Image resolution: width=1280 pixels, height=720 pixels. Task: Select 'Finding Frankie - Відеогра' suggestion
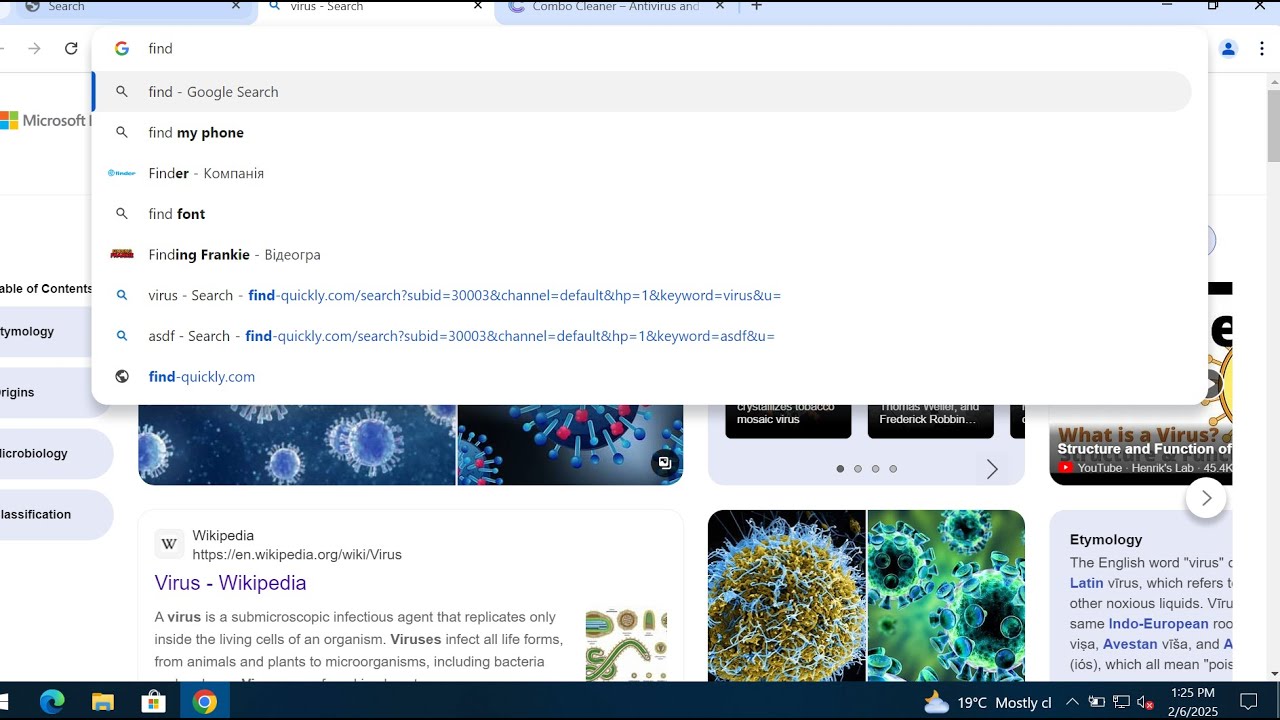click(642, 255)
